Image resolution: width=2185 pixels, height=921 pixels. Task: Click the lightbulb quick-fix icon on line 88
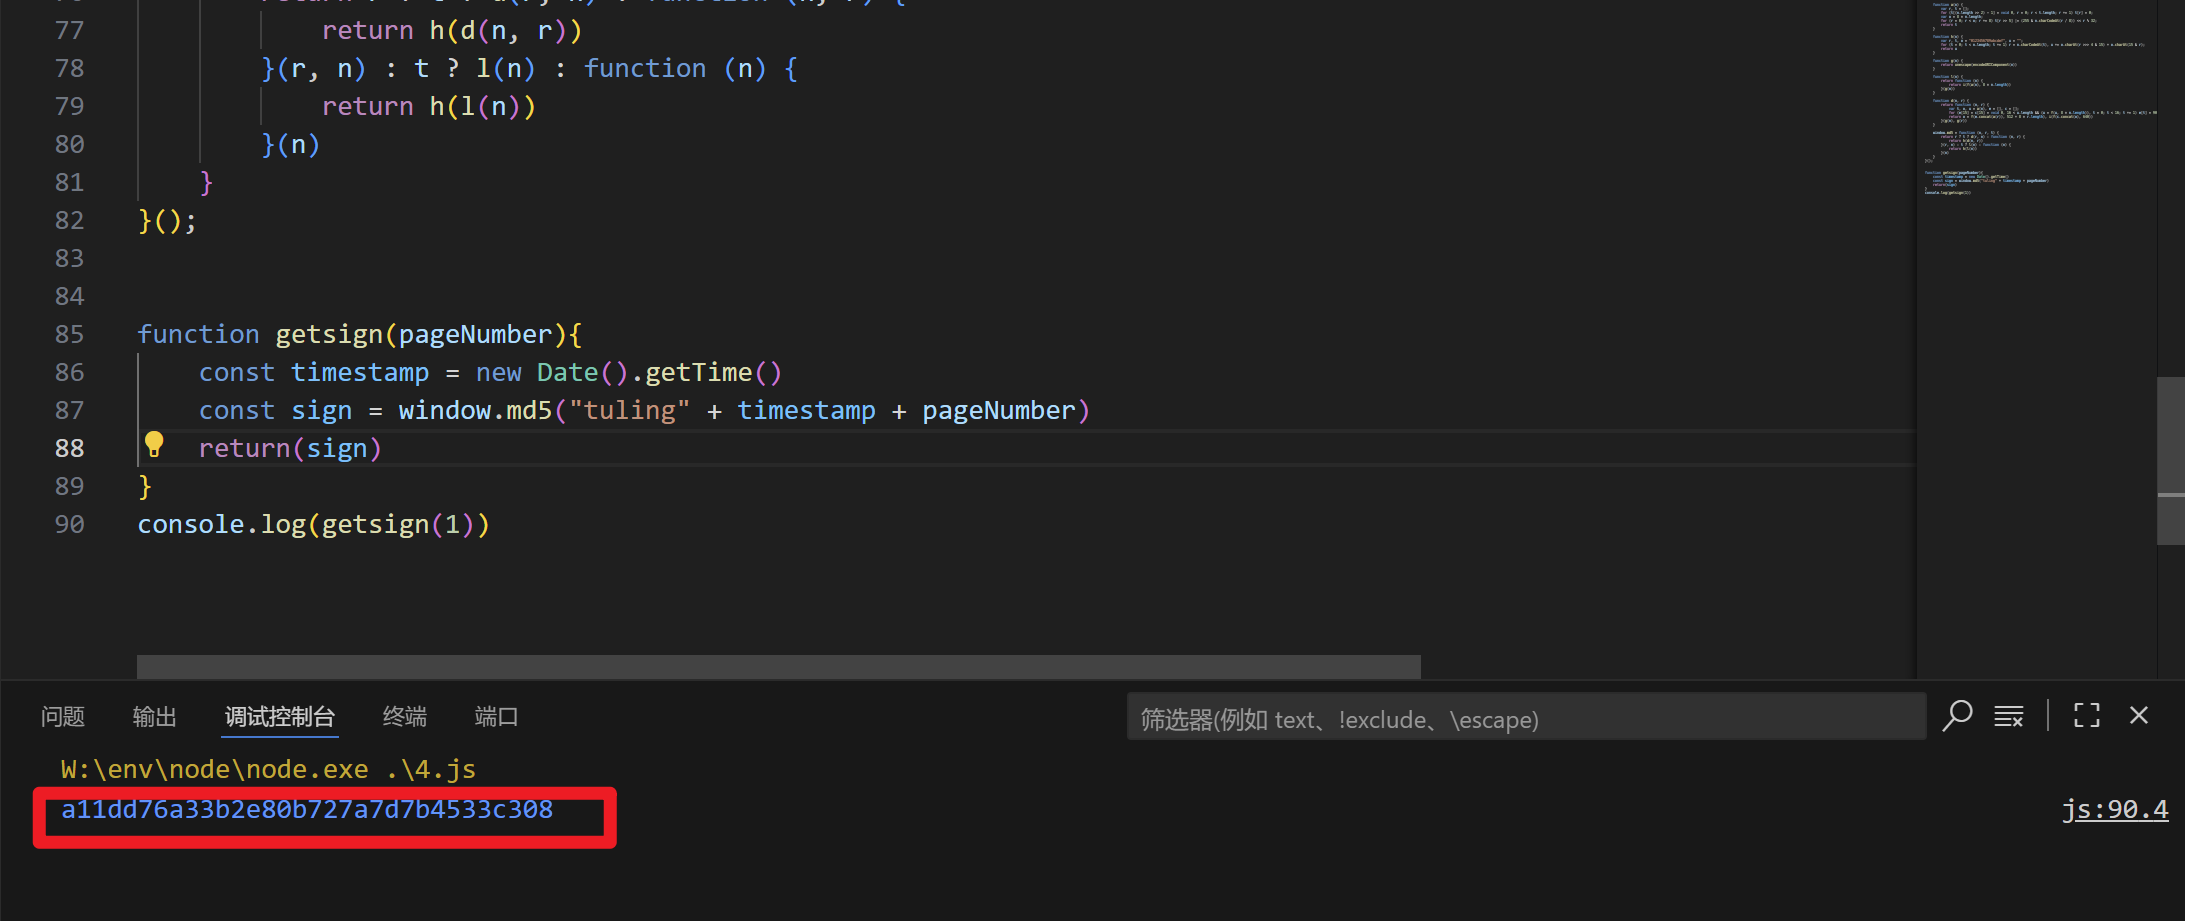[x=154, y=444]
